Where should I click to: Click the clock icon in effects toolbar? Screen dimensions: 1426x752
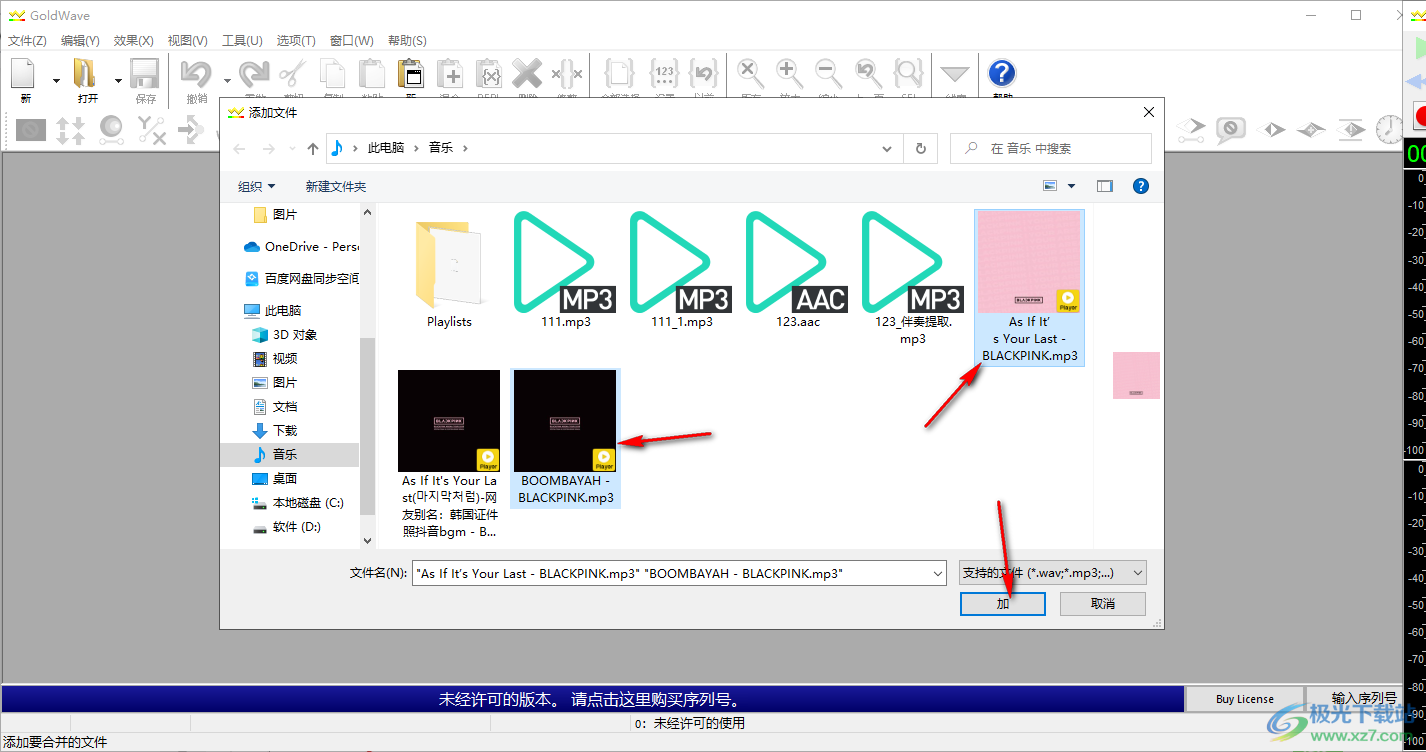pyautogui.click(x=1389, y=129)
